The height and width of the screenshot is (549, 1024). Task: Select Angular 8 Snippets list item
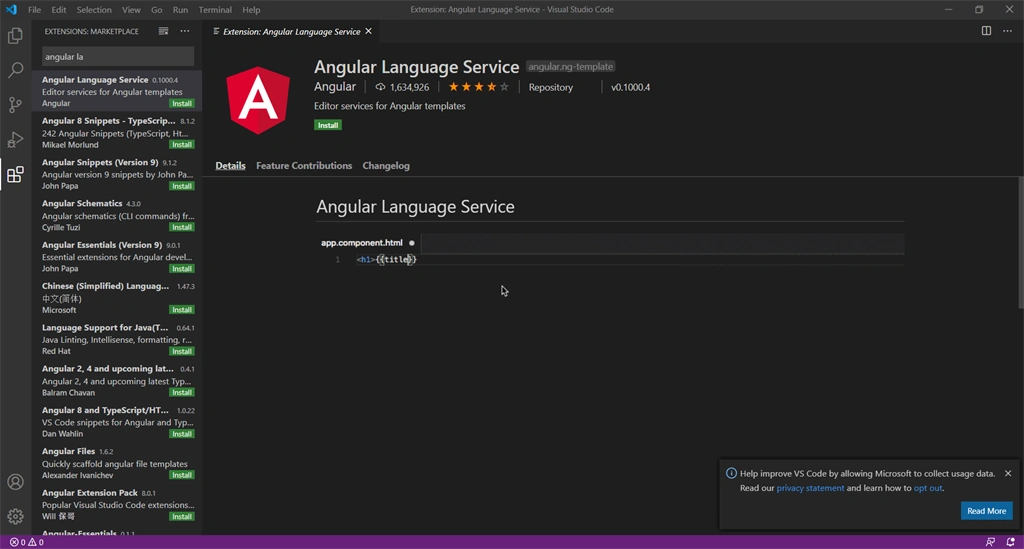point(117,133)
